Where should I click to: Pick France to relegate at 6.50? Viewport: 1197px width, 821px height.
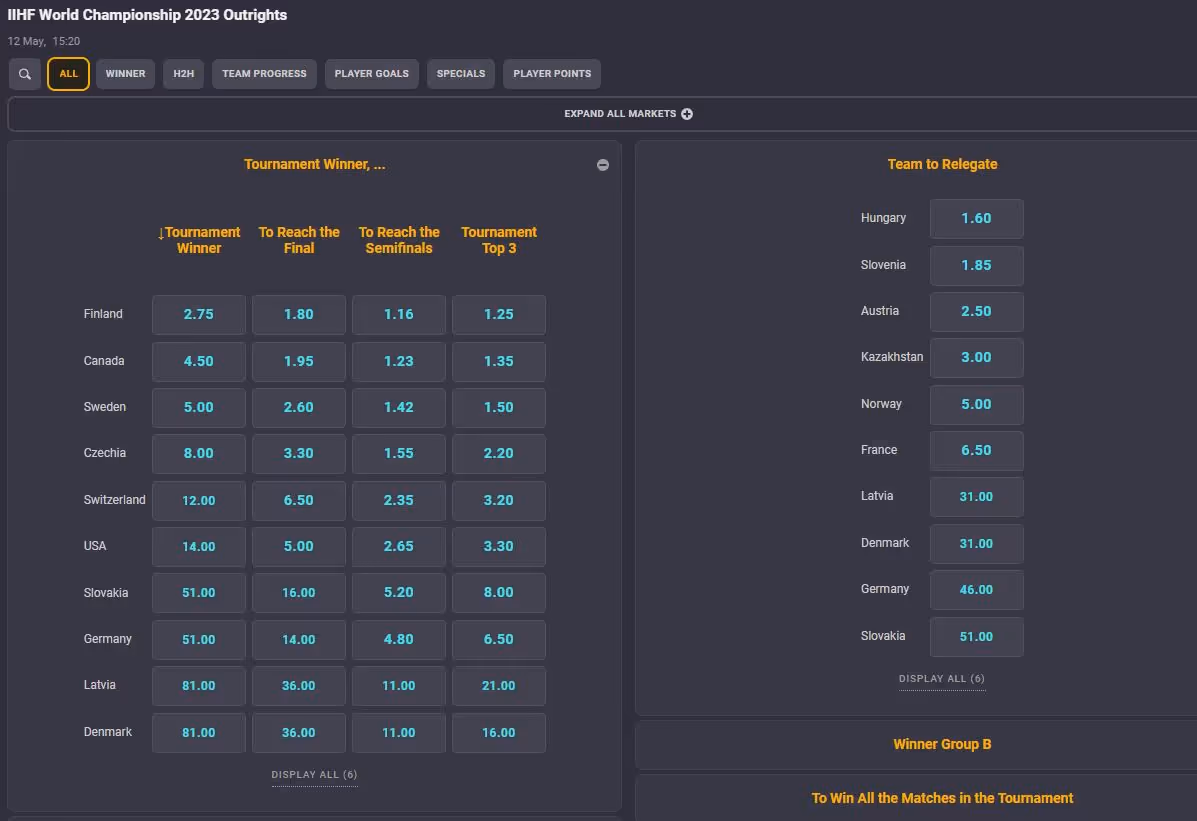[976, 451]
